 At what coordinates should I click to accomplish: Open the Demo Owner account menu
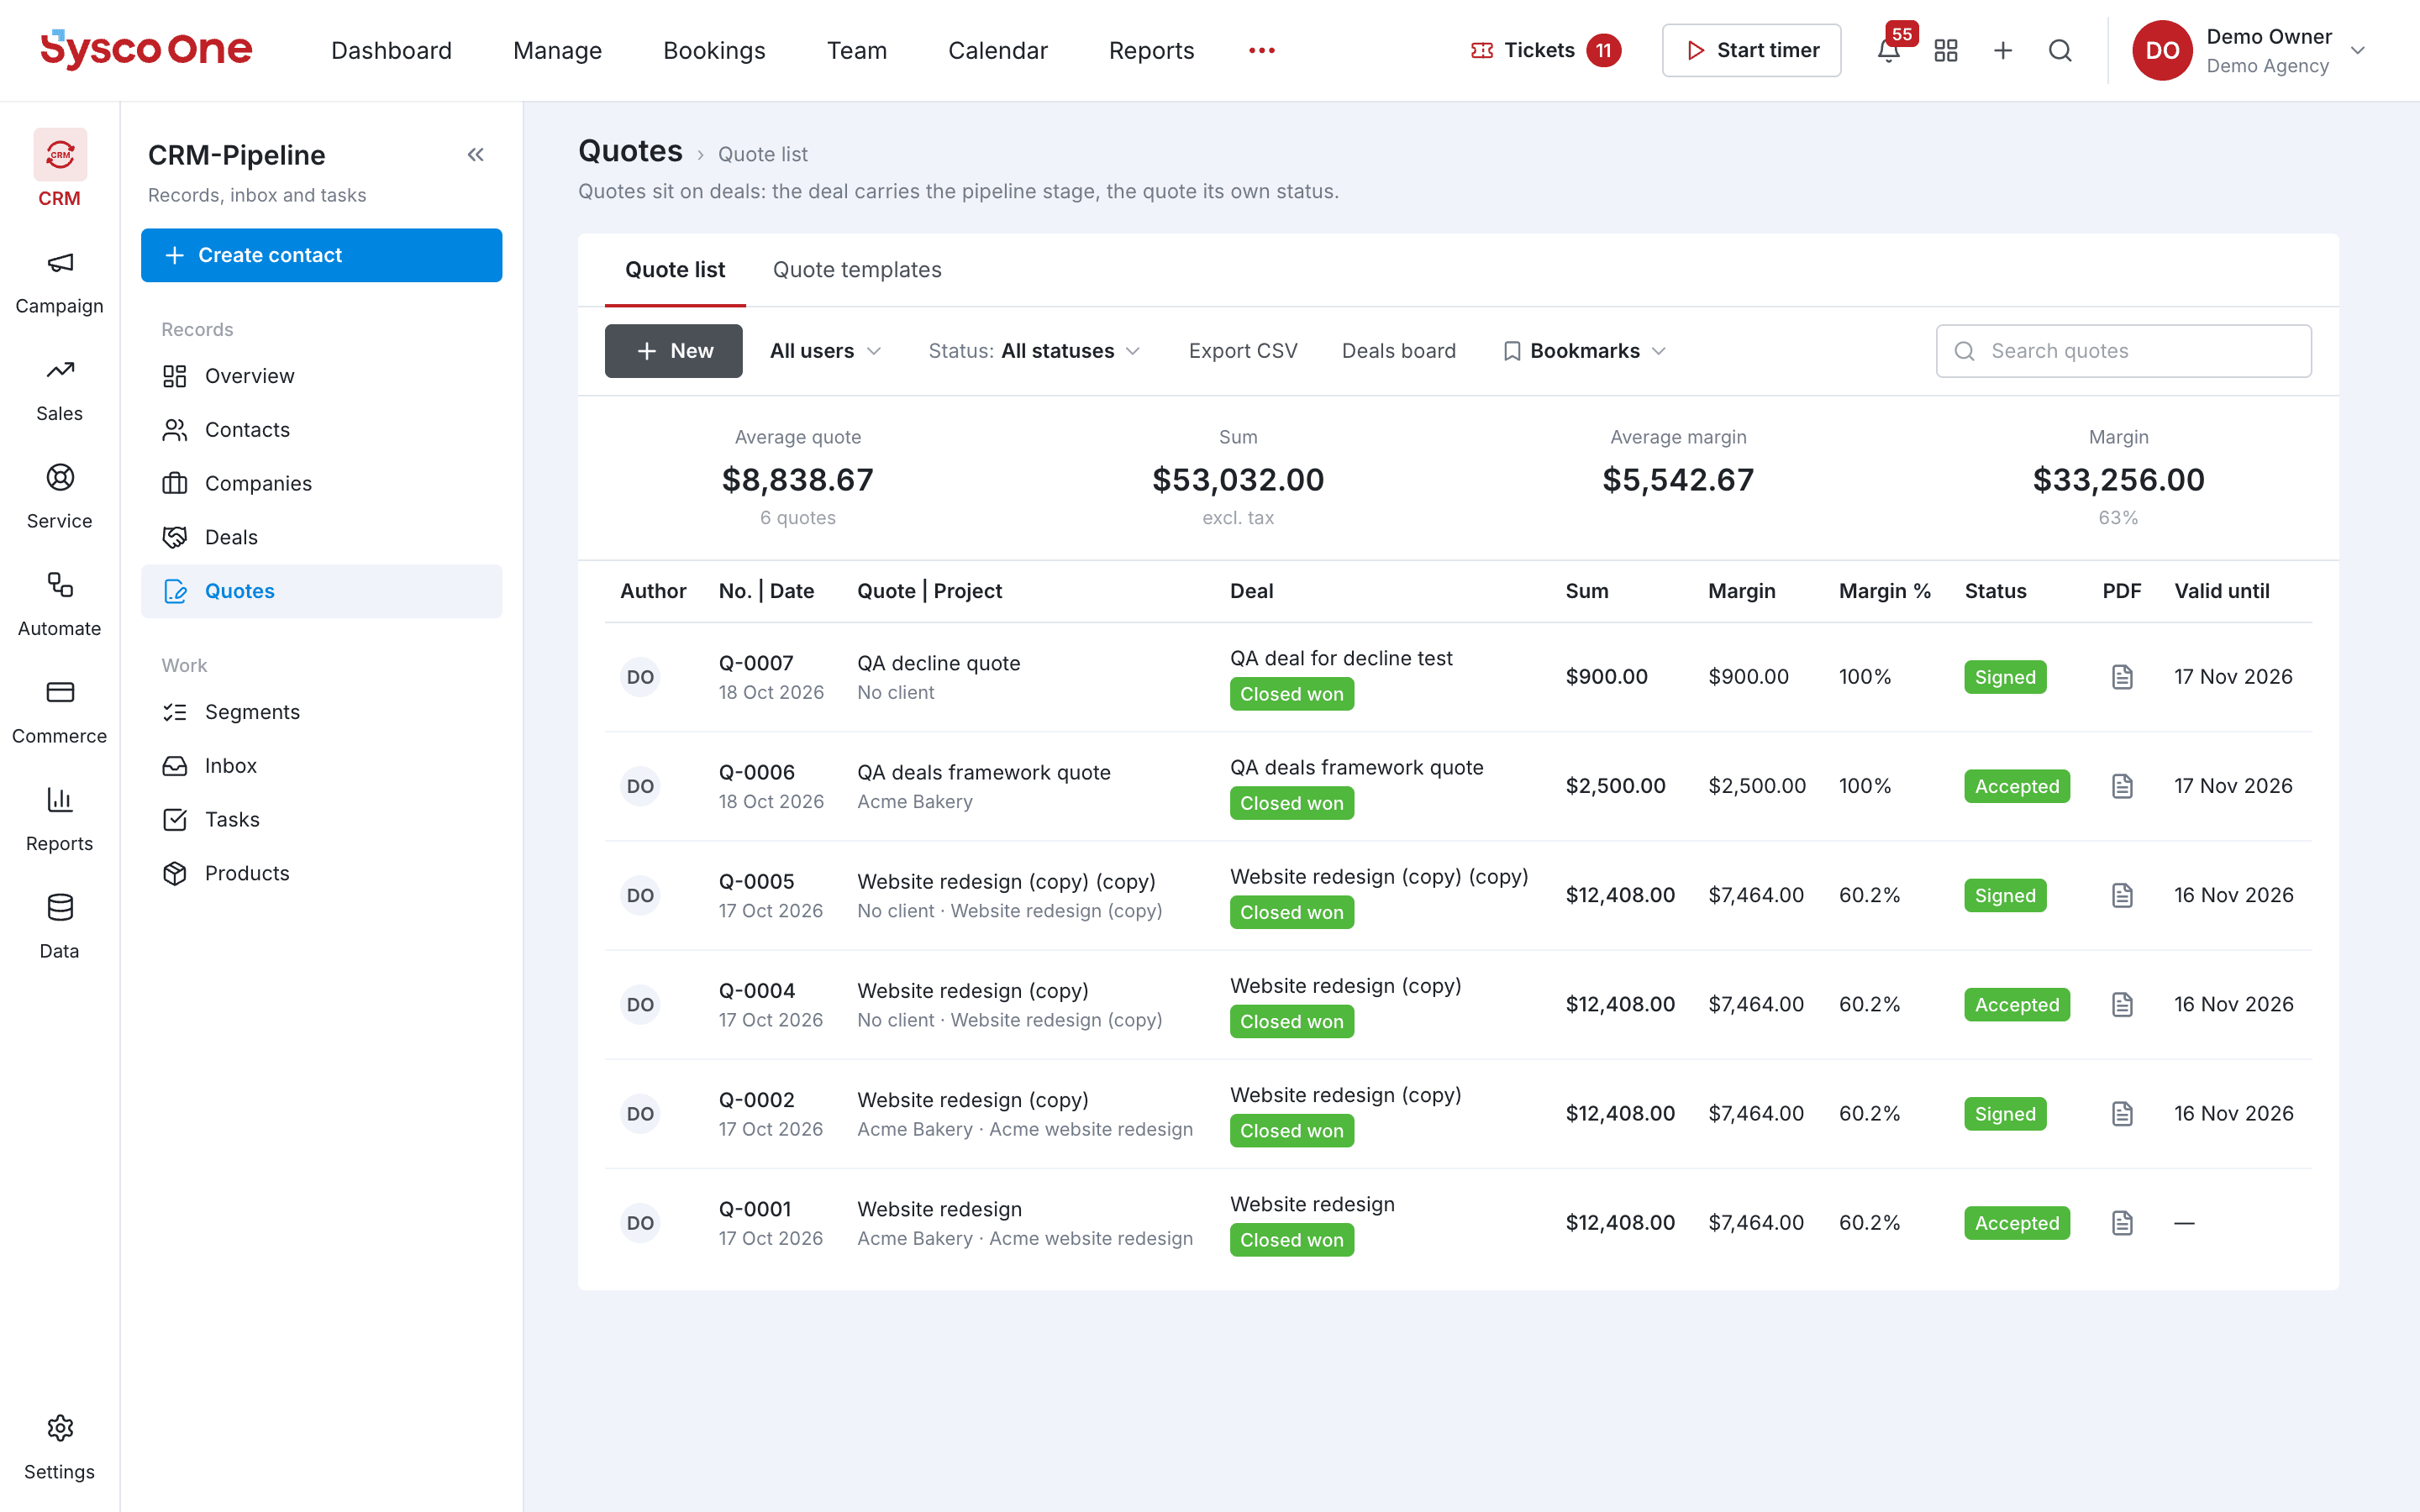[x=2250, y=50]
